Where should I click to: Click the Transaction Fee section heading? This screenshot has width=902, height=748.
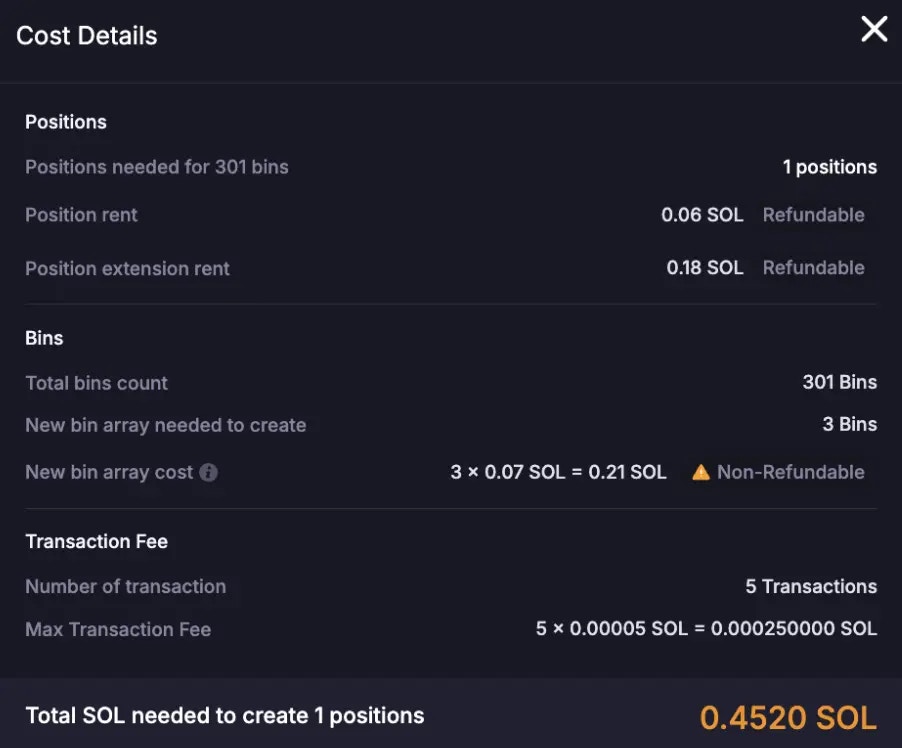96,541
